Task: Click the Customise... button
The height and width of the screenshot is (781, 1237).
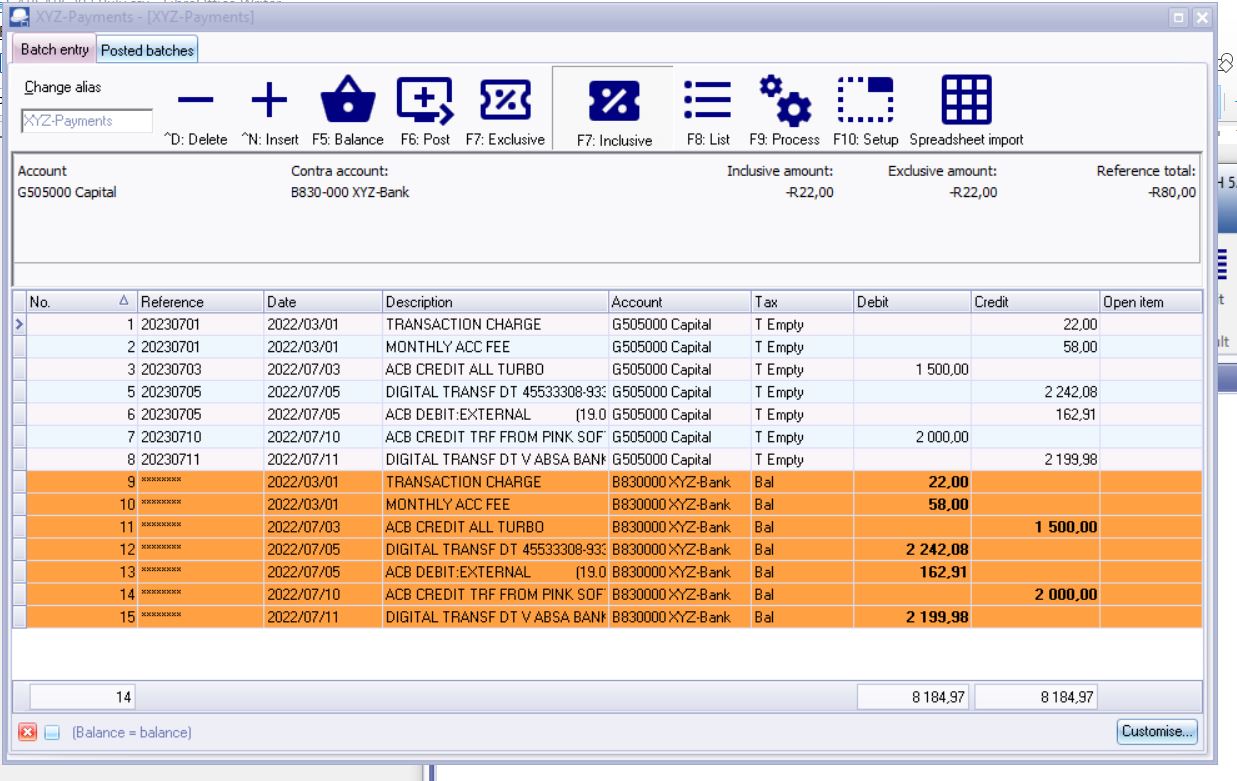Action: click(1156, 731)
